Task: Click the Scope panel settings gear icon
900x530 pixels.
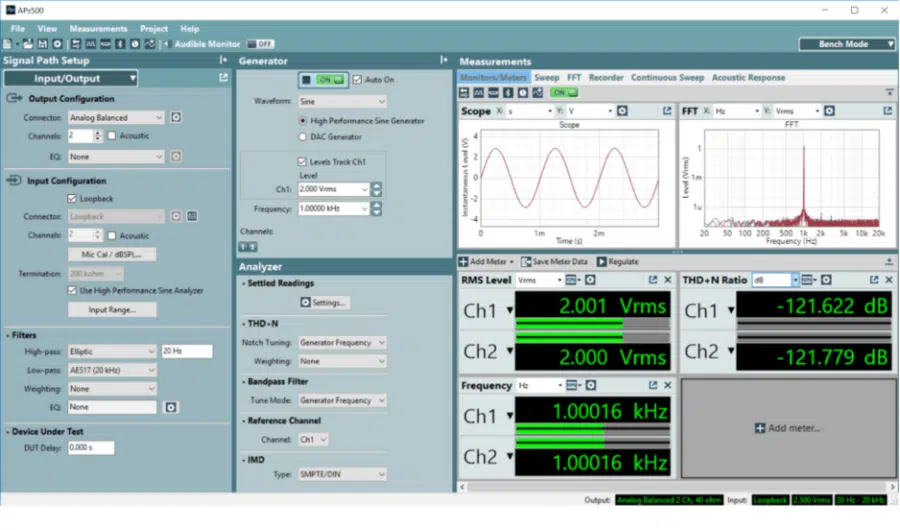Action: (622, 111)
